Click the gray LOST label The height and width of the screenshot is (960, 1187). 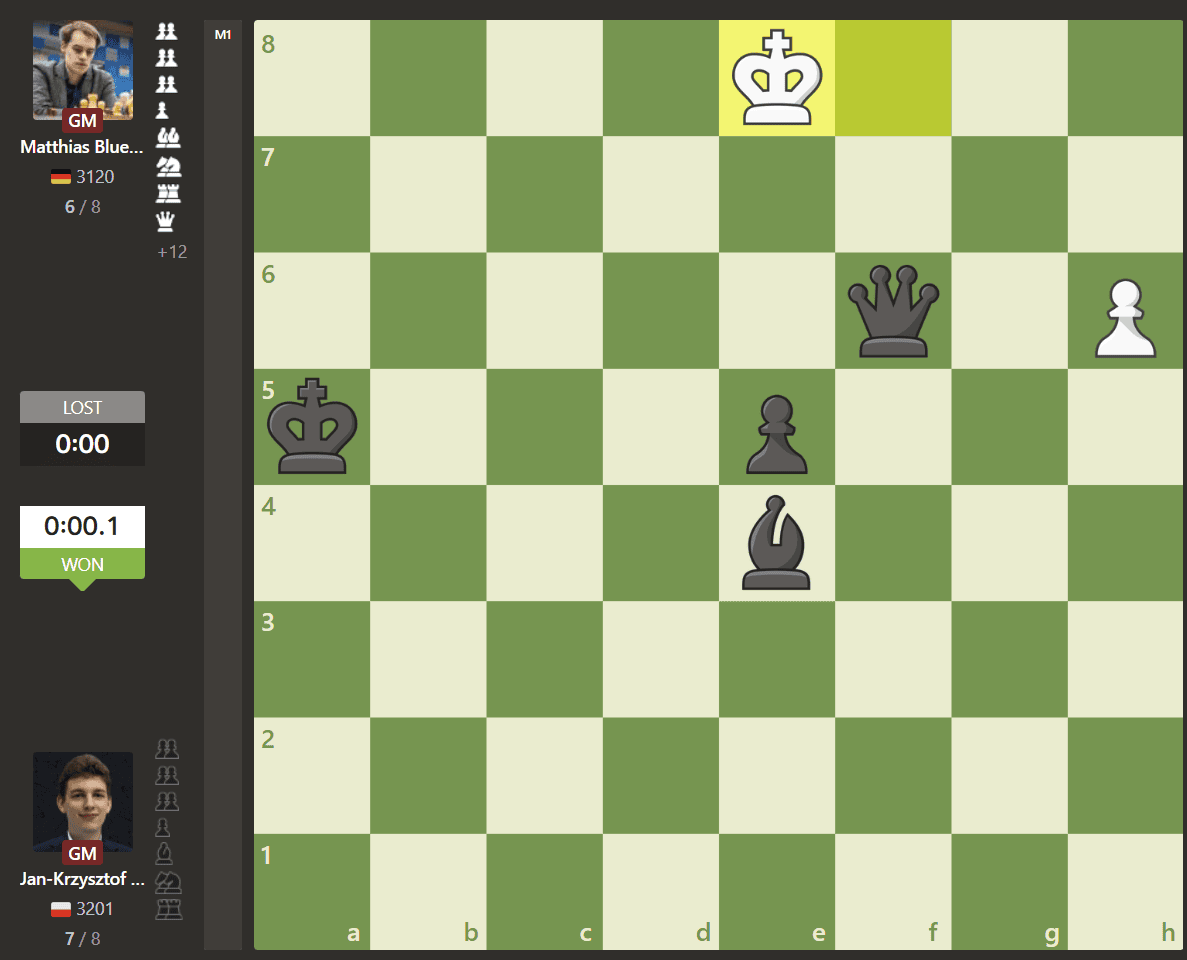coord(82,408)
